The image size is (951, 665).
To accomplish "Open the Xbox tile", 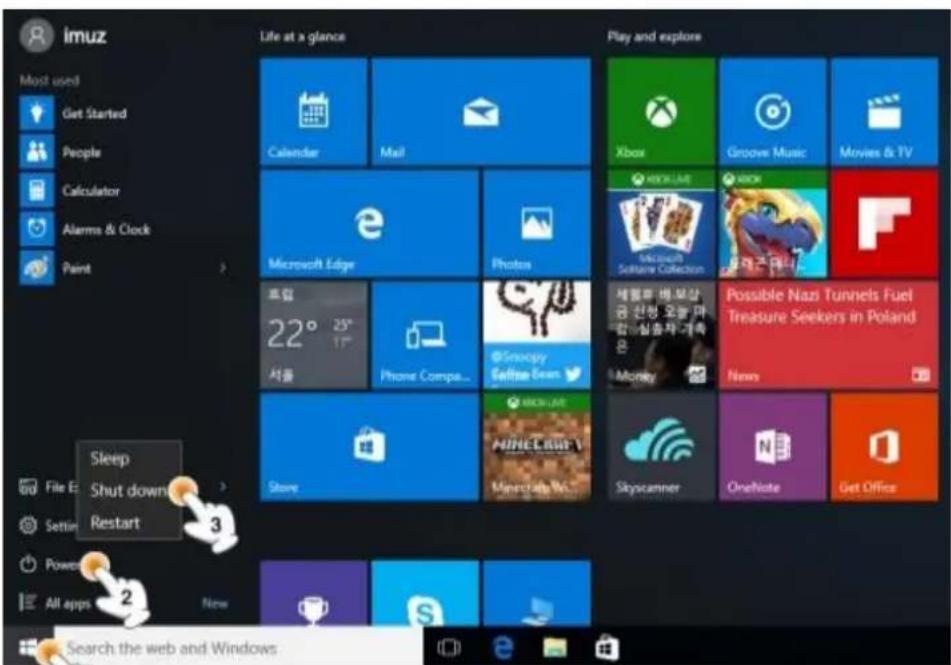I will (661, 111).
